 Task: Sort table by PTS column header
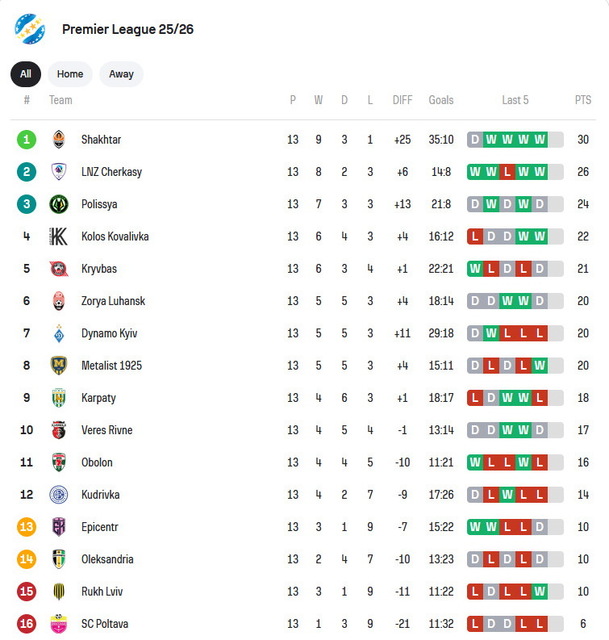pyautogui.click(x=583, y=100)
